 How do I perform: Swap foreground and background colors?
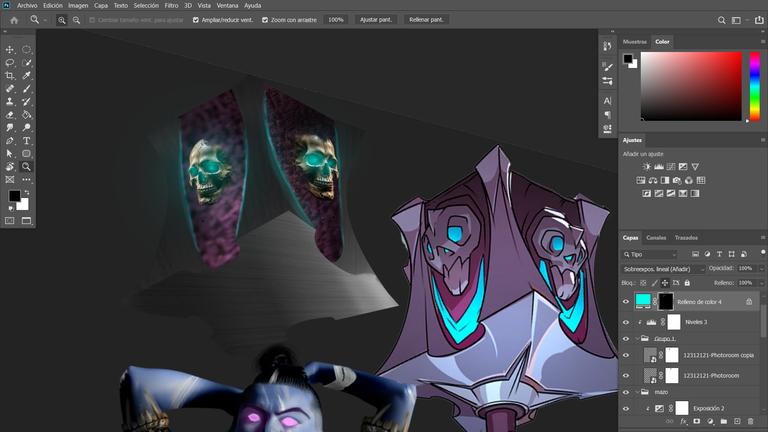click(27, 192)
